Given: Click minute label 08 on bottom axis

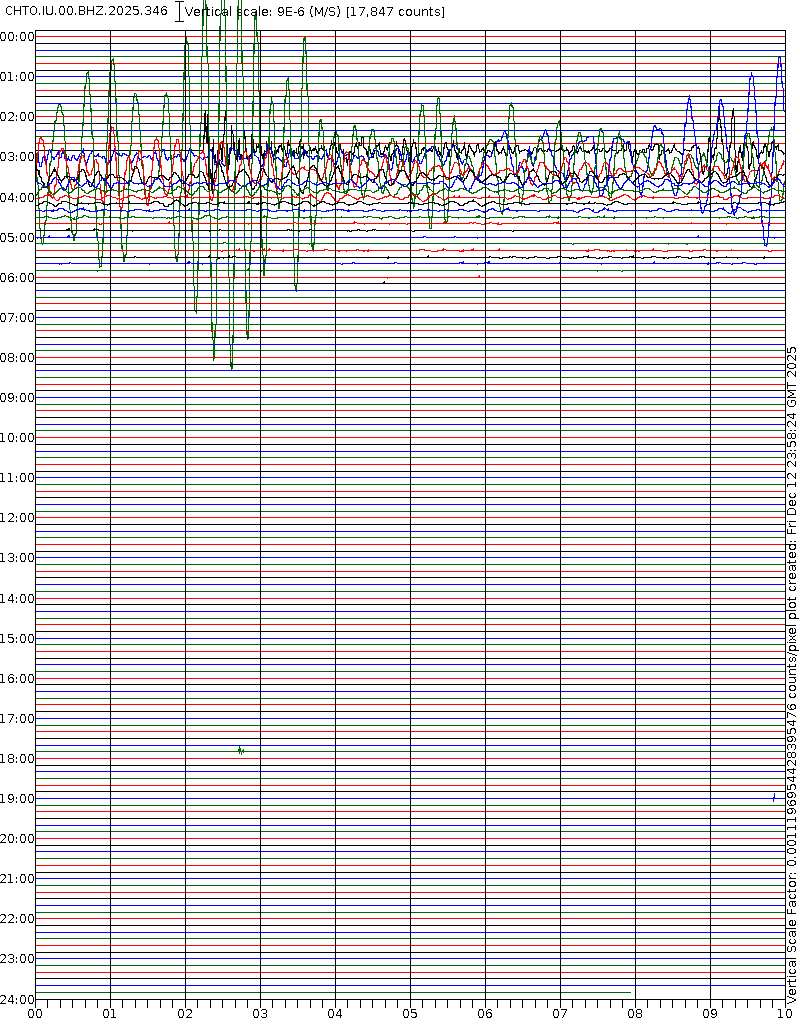Looking at the screenshot, I should (635, 1013).
